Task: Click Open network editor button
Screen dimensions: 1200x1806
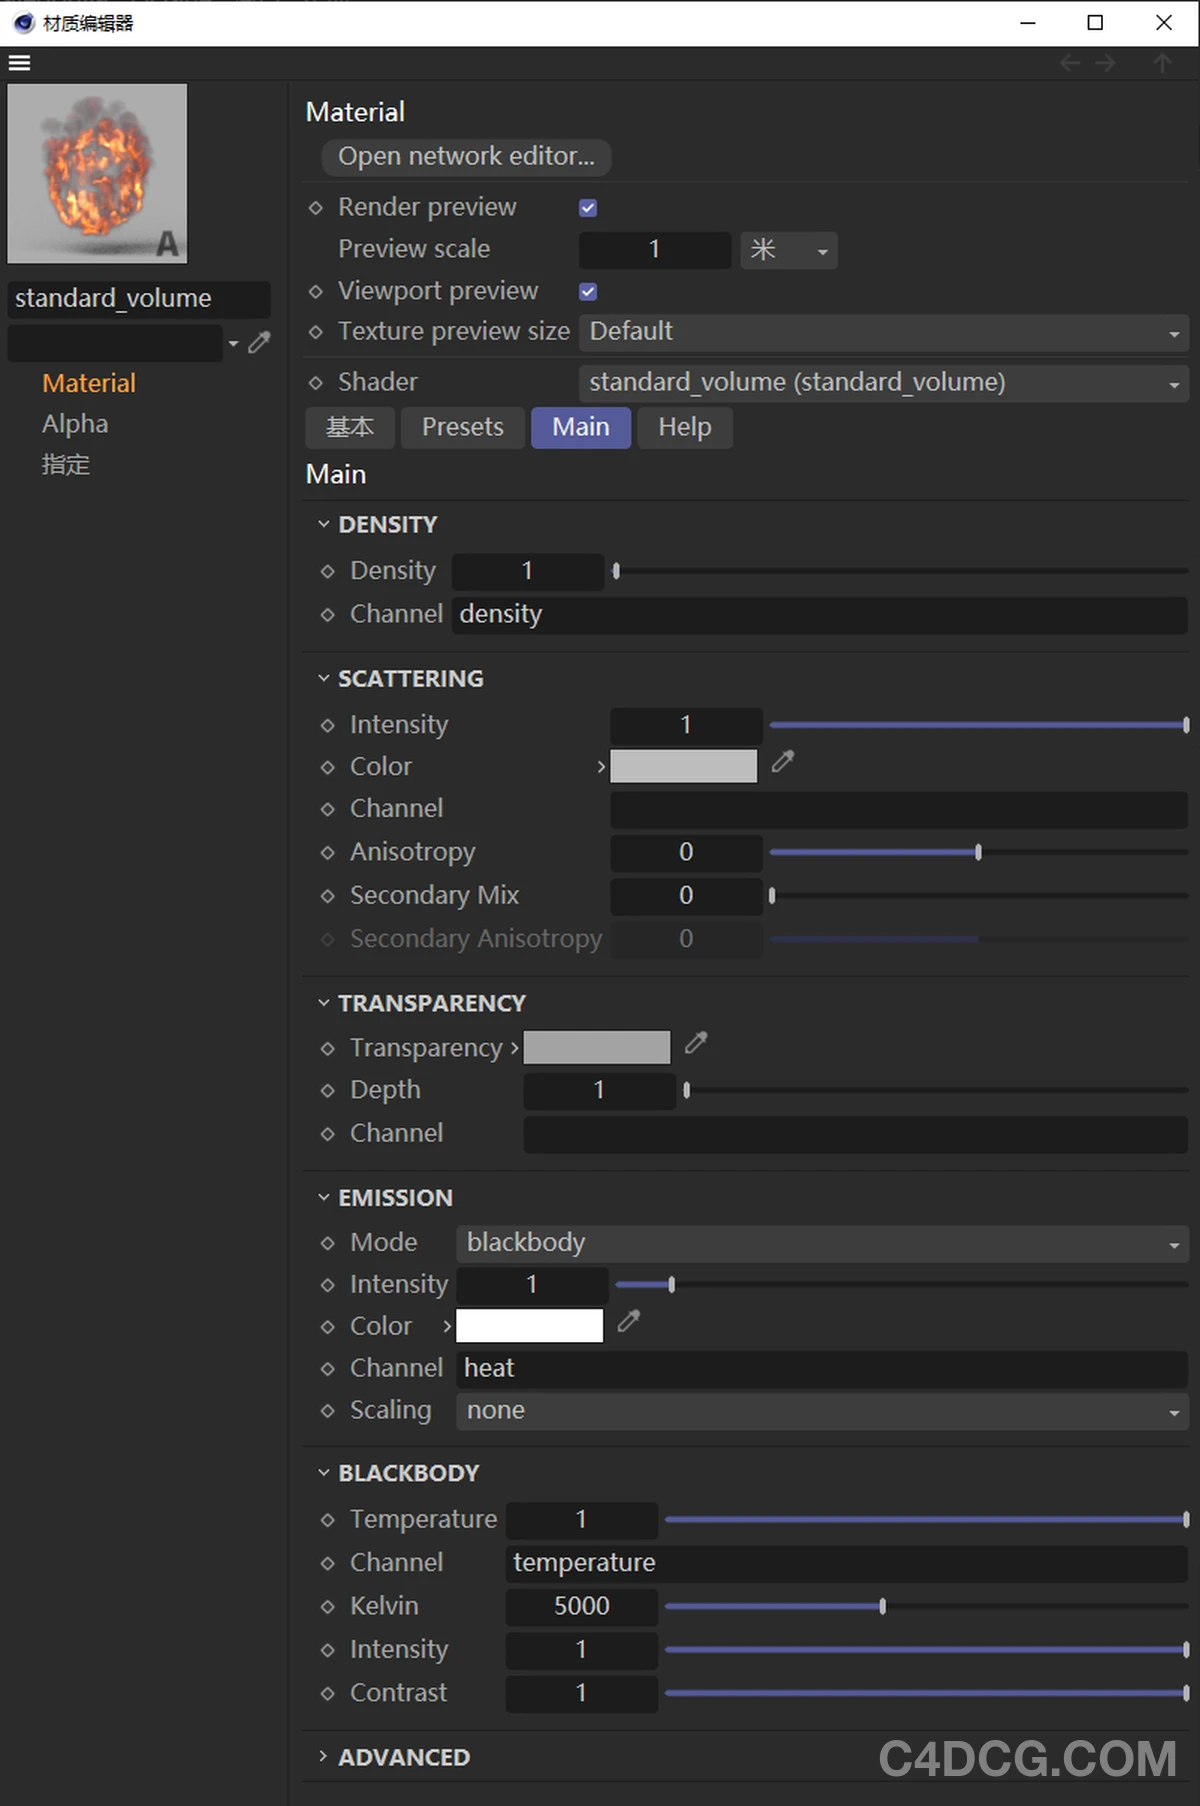Action: point(466,157)
